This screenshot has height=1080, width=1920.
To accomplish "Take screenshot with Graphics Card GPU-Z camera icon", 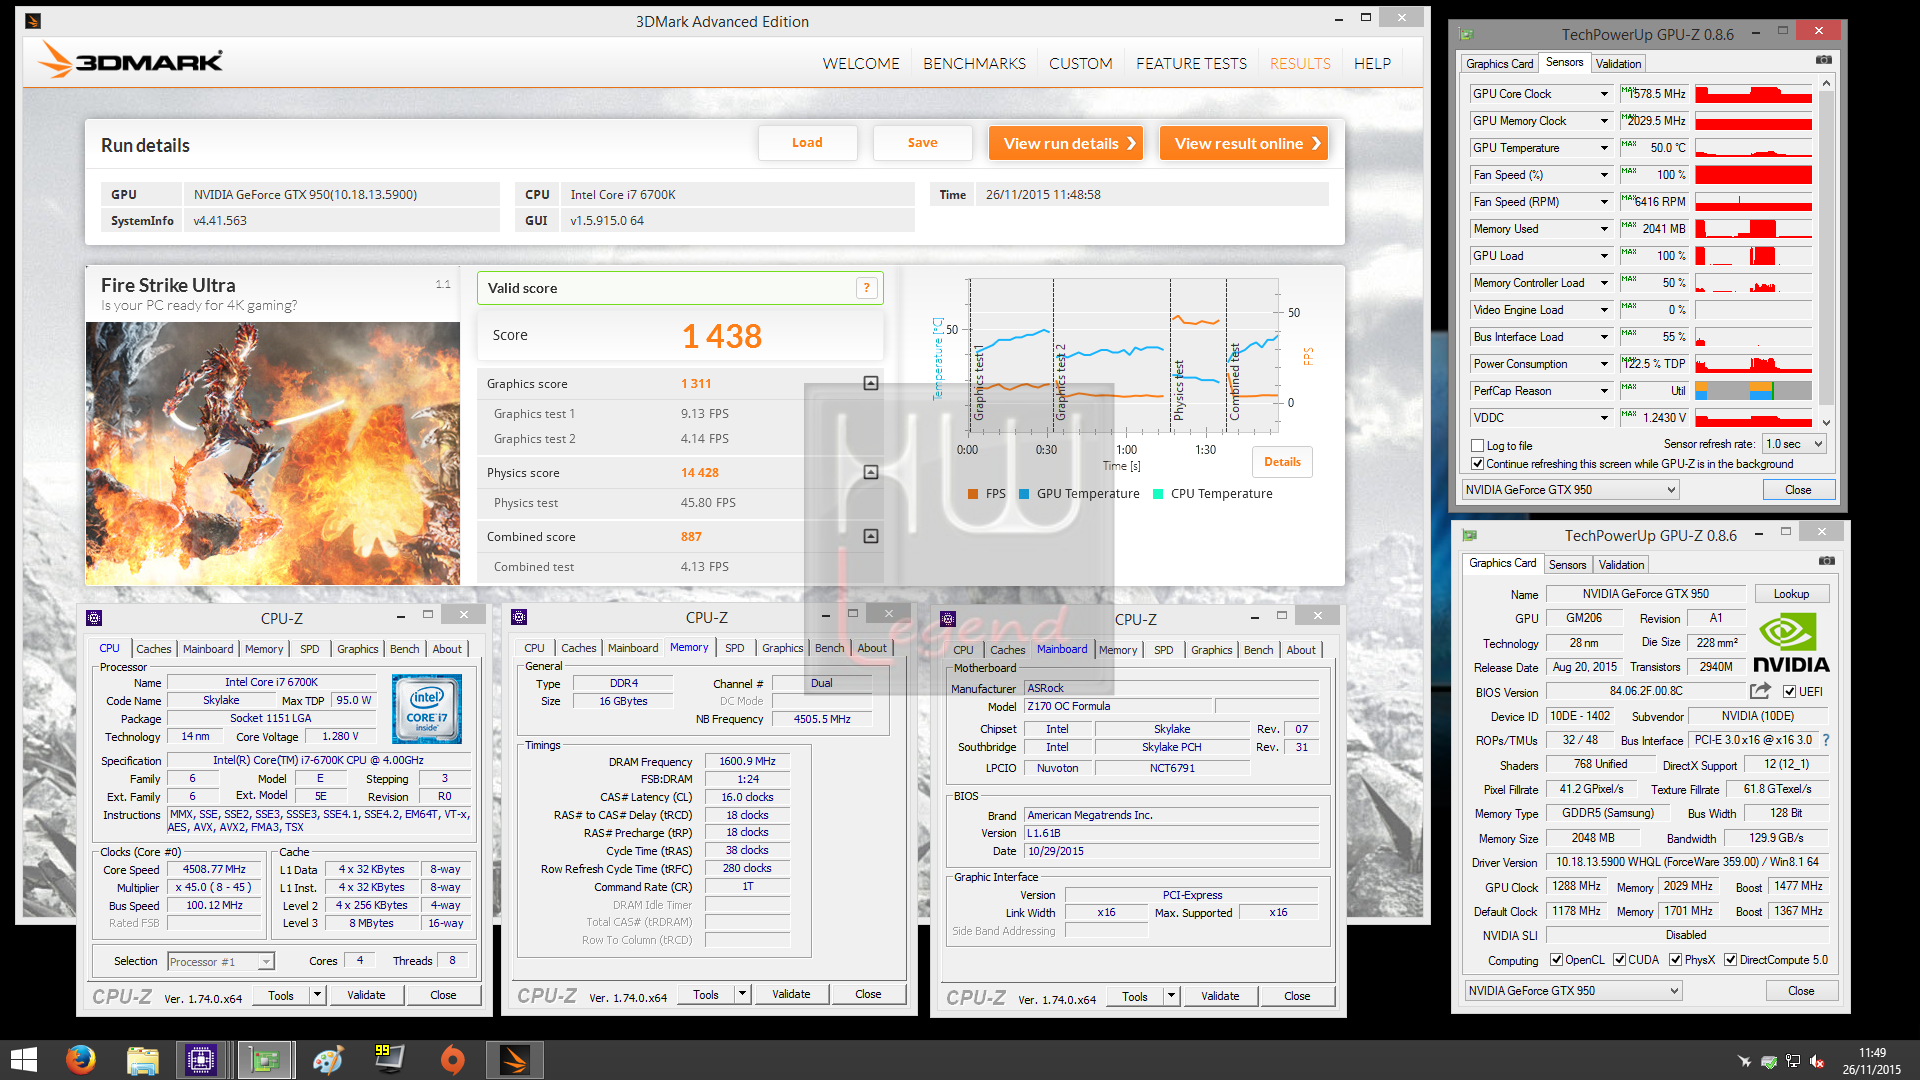I will point(1827,561).
